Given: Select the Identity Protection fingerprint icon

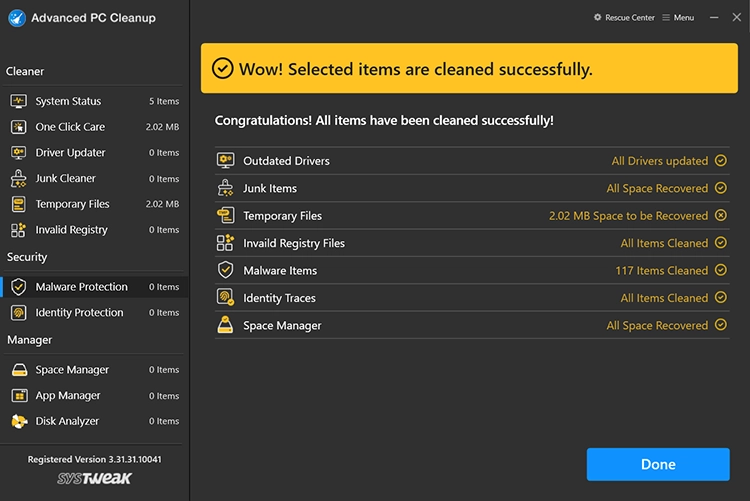Looking at the screenshot, I should tap(18, 313).
